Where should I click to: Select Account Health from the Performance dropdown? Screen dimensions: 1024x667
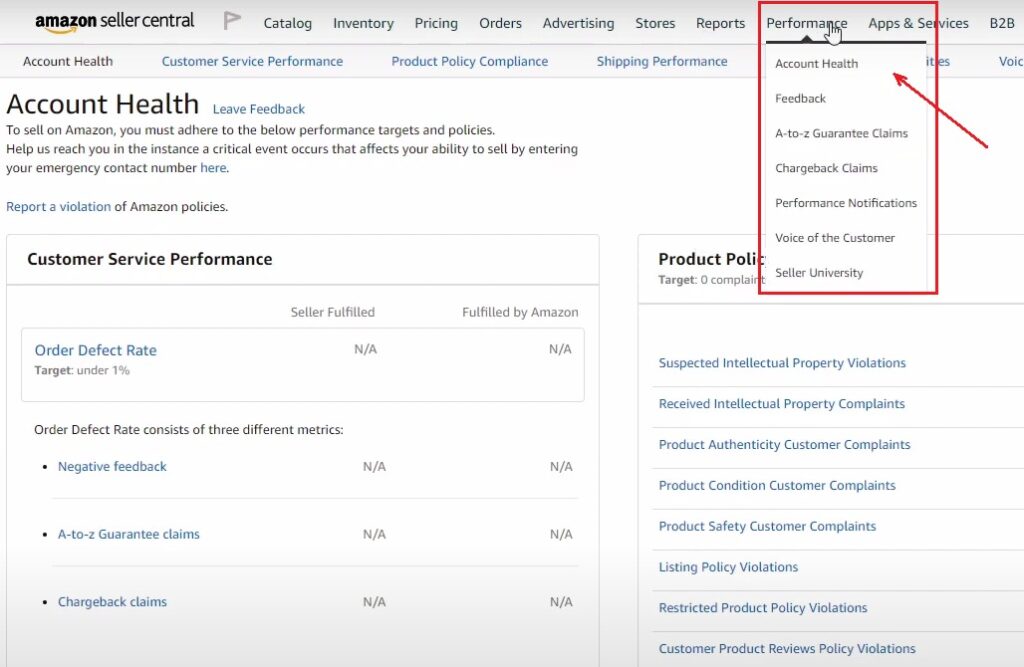pos(816,64)
